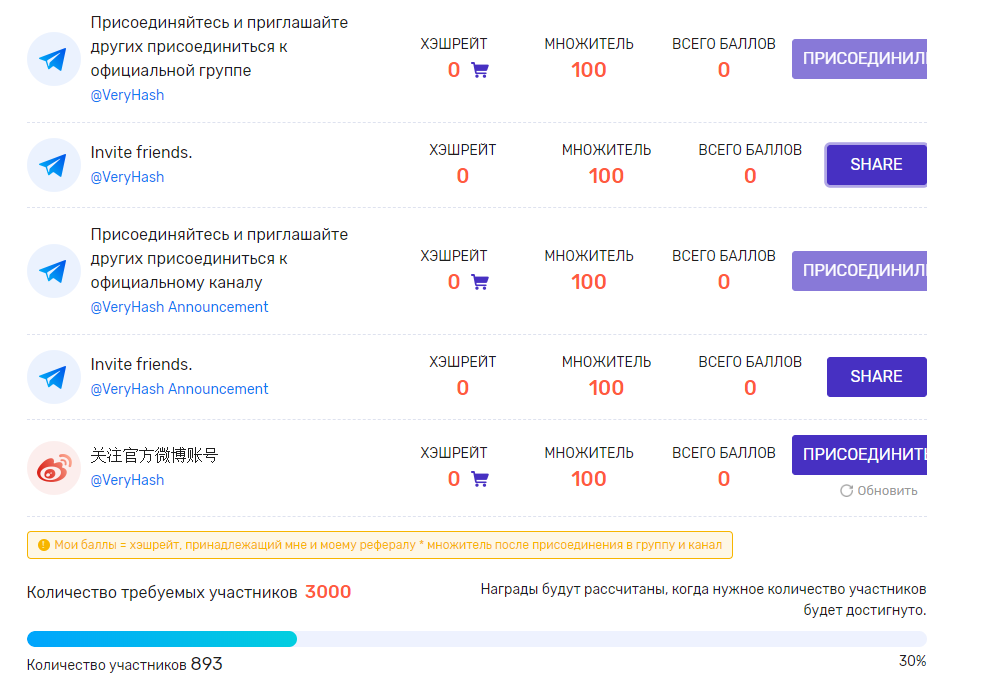Click the participant count 893
The width and height of the screenshot is (995, 680).
pyautogui.click(x=207, y=664)
